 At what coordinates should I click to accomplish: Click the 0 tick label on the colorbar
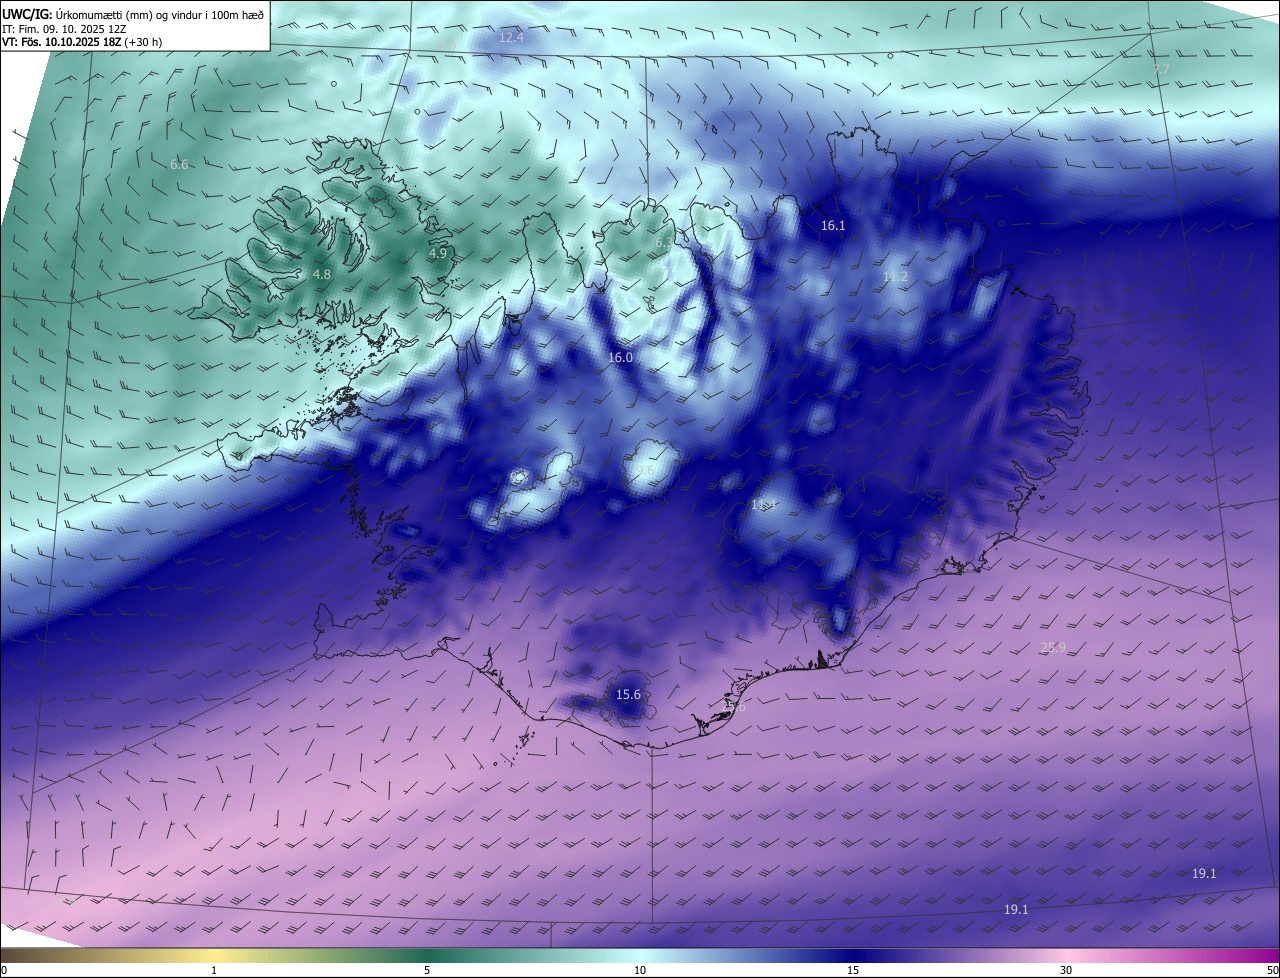tap(4, 970)
